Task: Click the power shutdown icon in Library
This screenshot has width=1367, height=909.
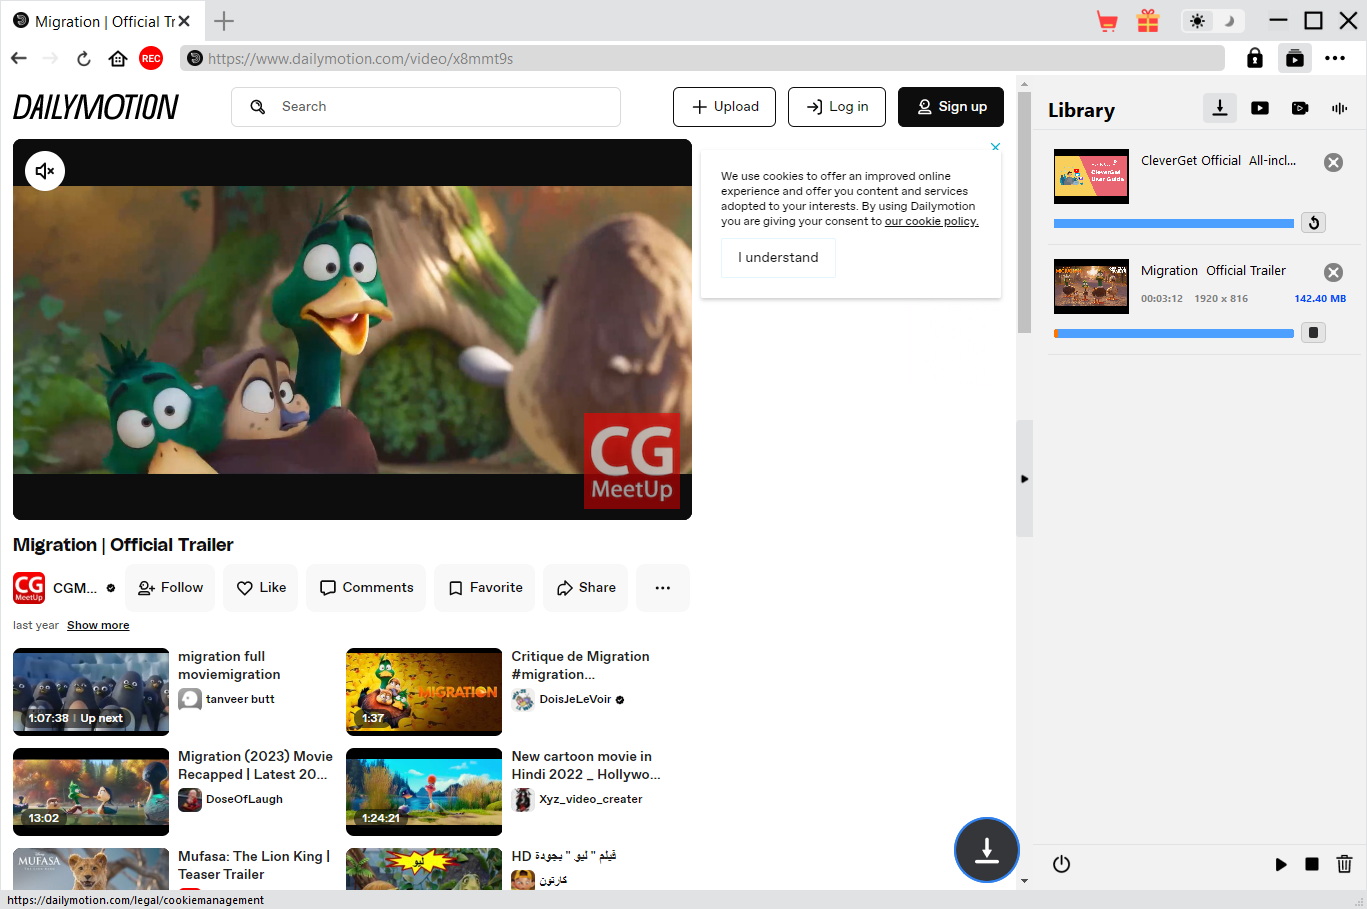Action: (1062, 864)
